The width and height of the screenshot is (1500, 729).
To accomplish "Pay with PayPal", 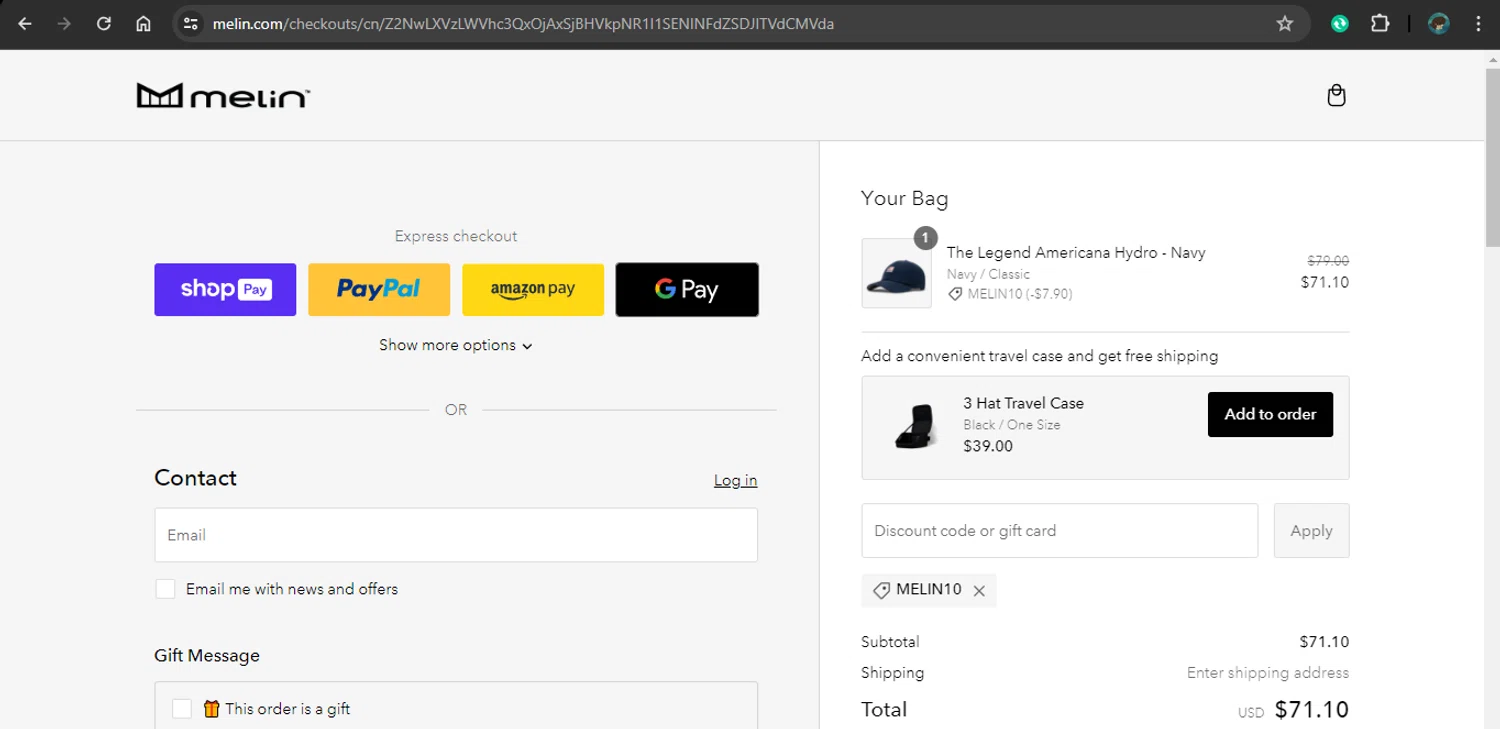I will tap(379, 290).
